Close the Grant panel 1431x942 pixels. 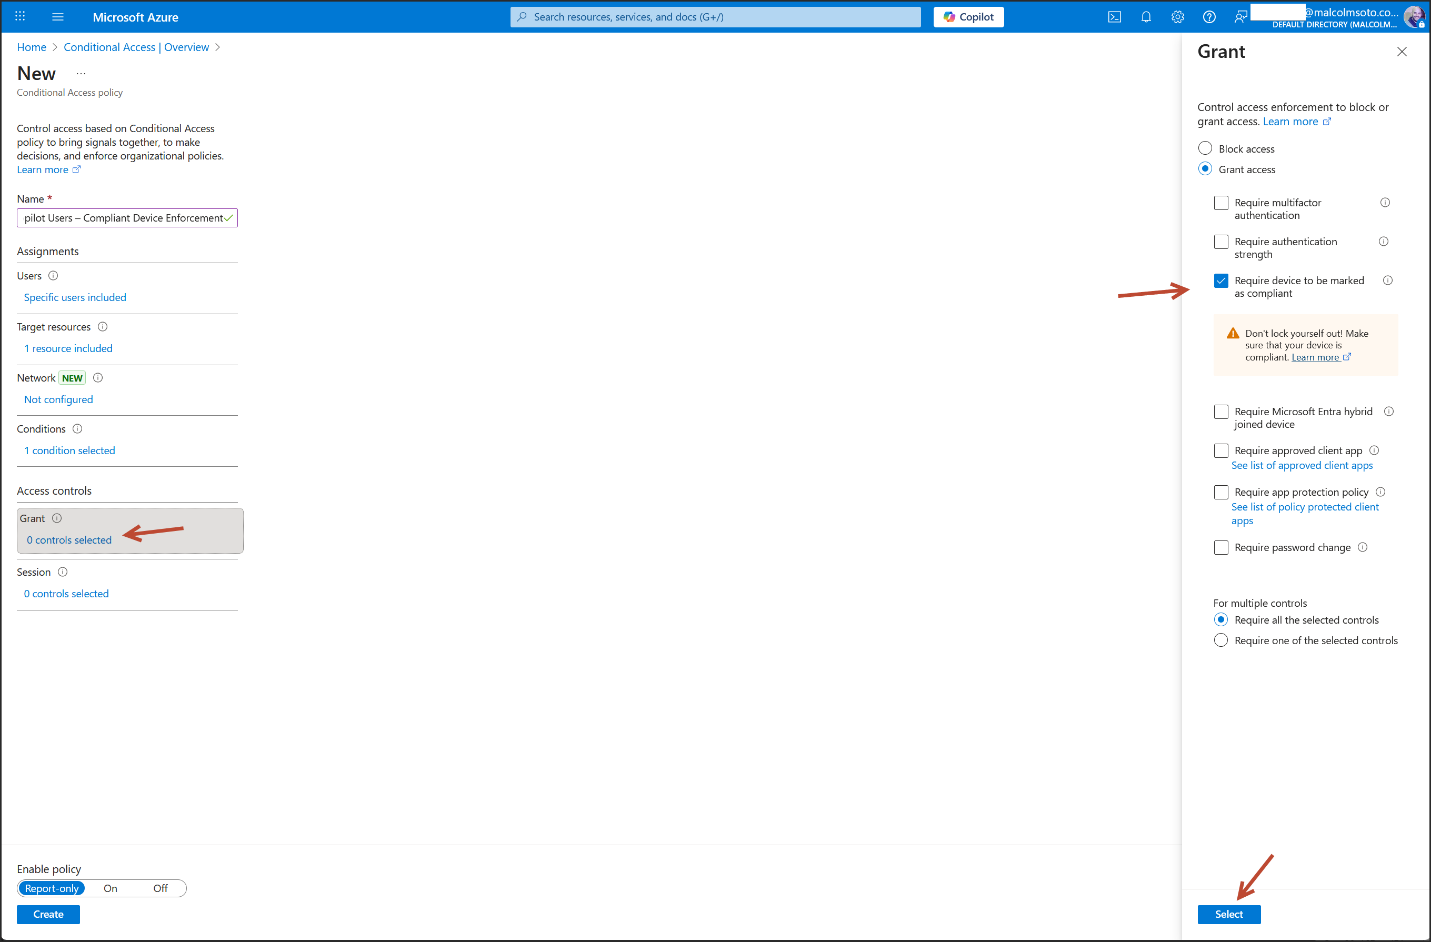tap(1401, 52)
